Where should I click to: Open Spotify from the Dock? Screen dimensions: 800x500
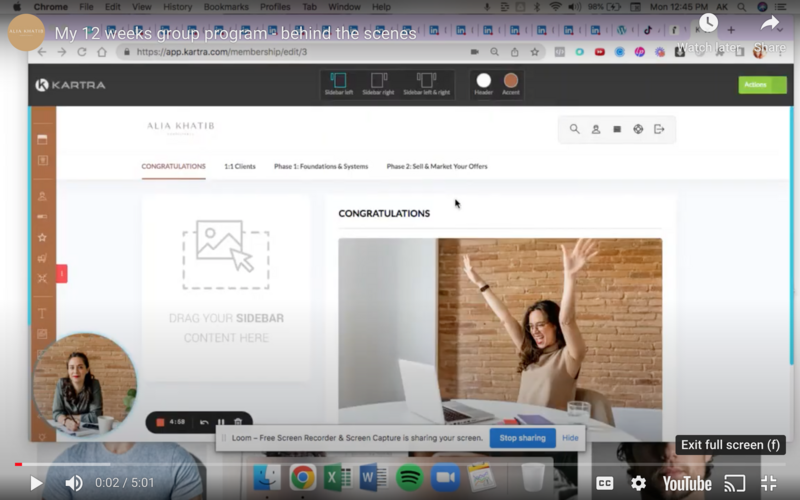(x=409, y=478)
